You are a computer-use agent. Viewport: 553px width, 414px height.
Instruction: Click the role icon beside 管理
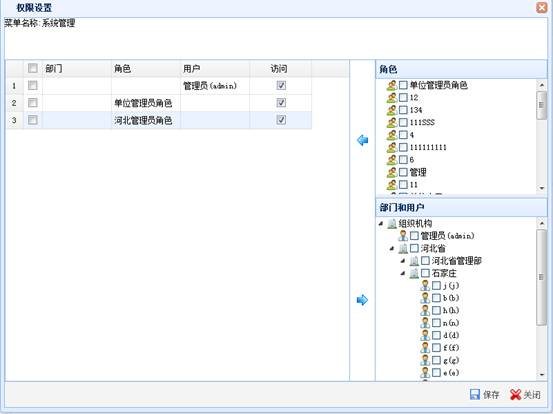(x=391, y=172)
